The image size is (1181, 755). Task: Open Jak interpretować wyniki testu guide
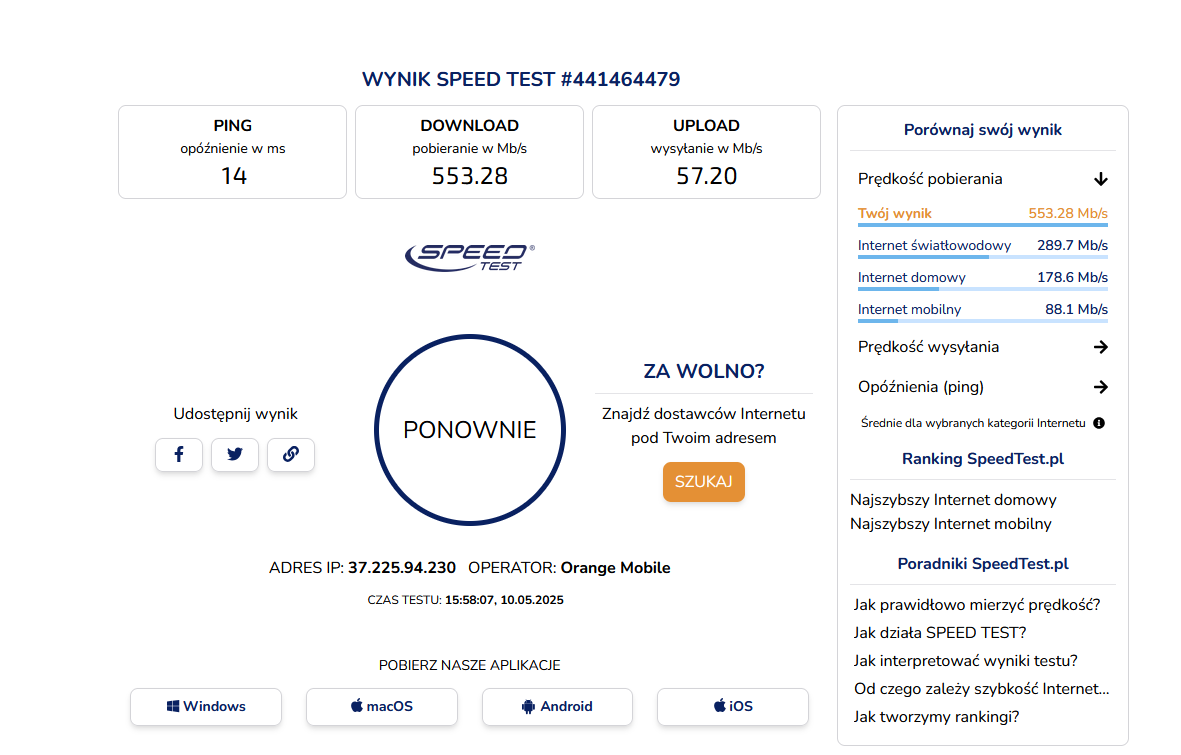pos(966,660)
